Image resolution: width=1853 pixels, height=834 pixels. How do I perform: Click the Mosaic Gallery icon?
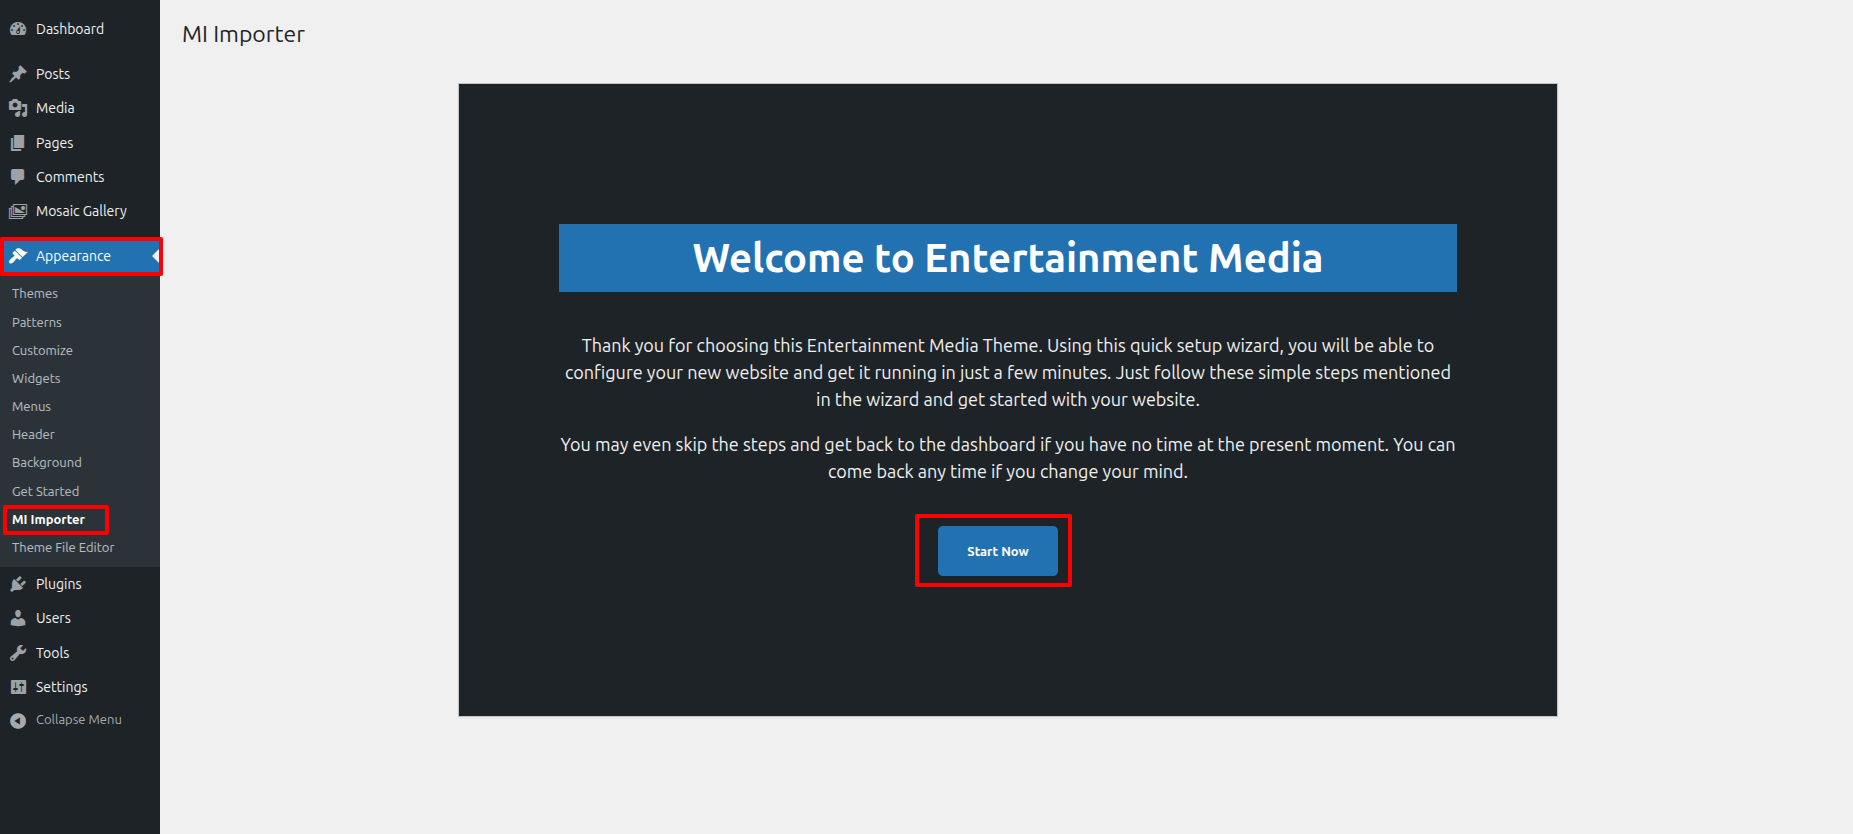coord(18,211)
